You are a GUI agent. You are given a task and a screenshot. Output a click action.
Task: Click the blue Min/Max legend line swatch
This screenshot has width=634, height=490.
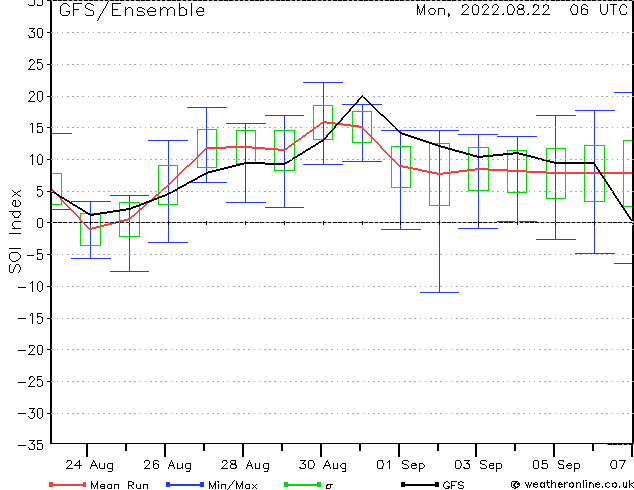pyautogui.click(x=185, y=484)
